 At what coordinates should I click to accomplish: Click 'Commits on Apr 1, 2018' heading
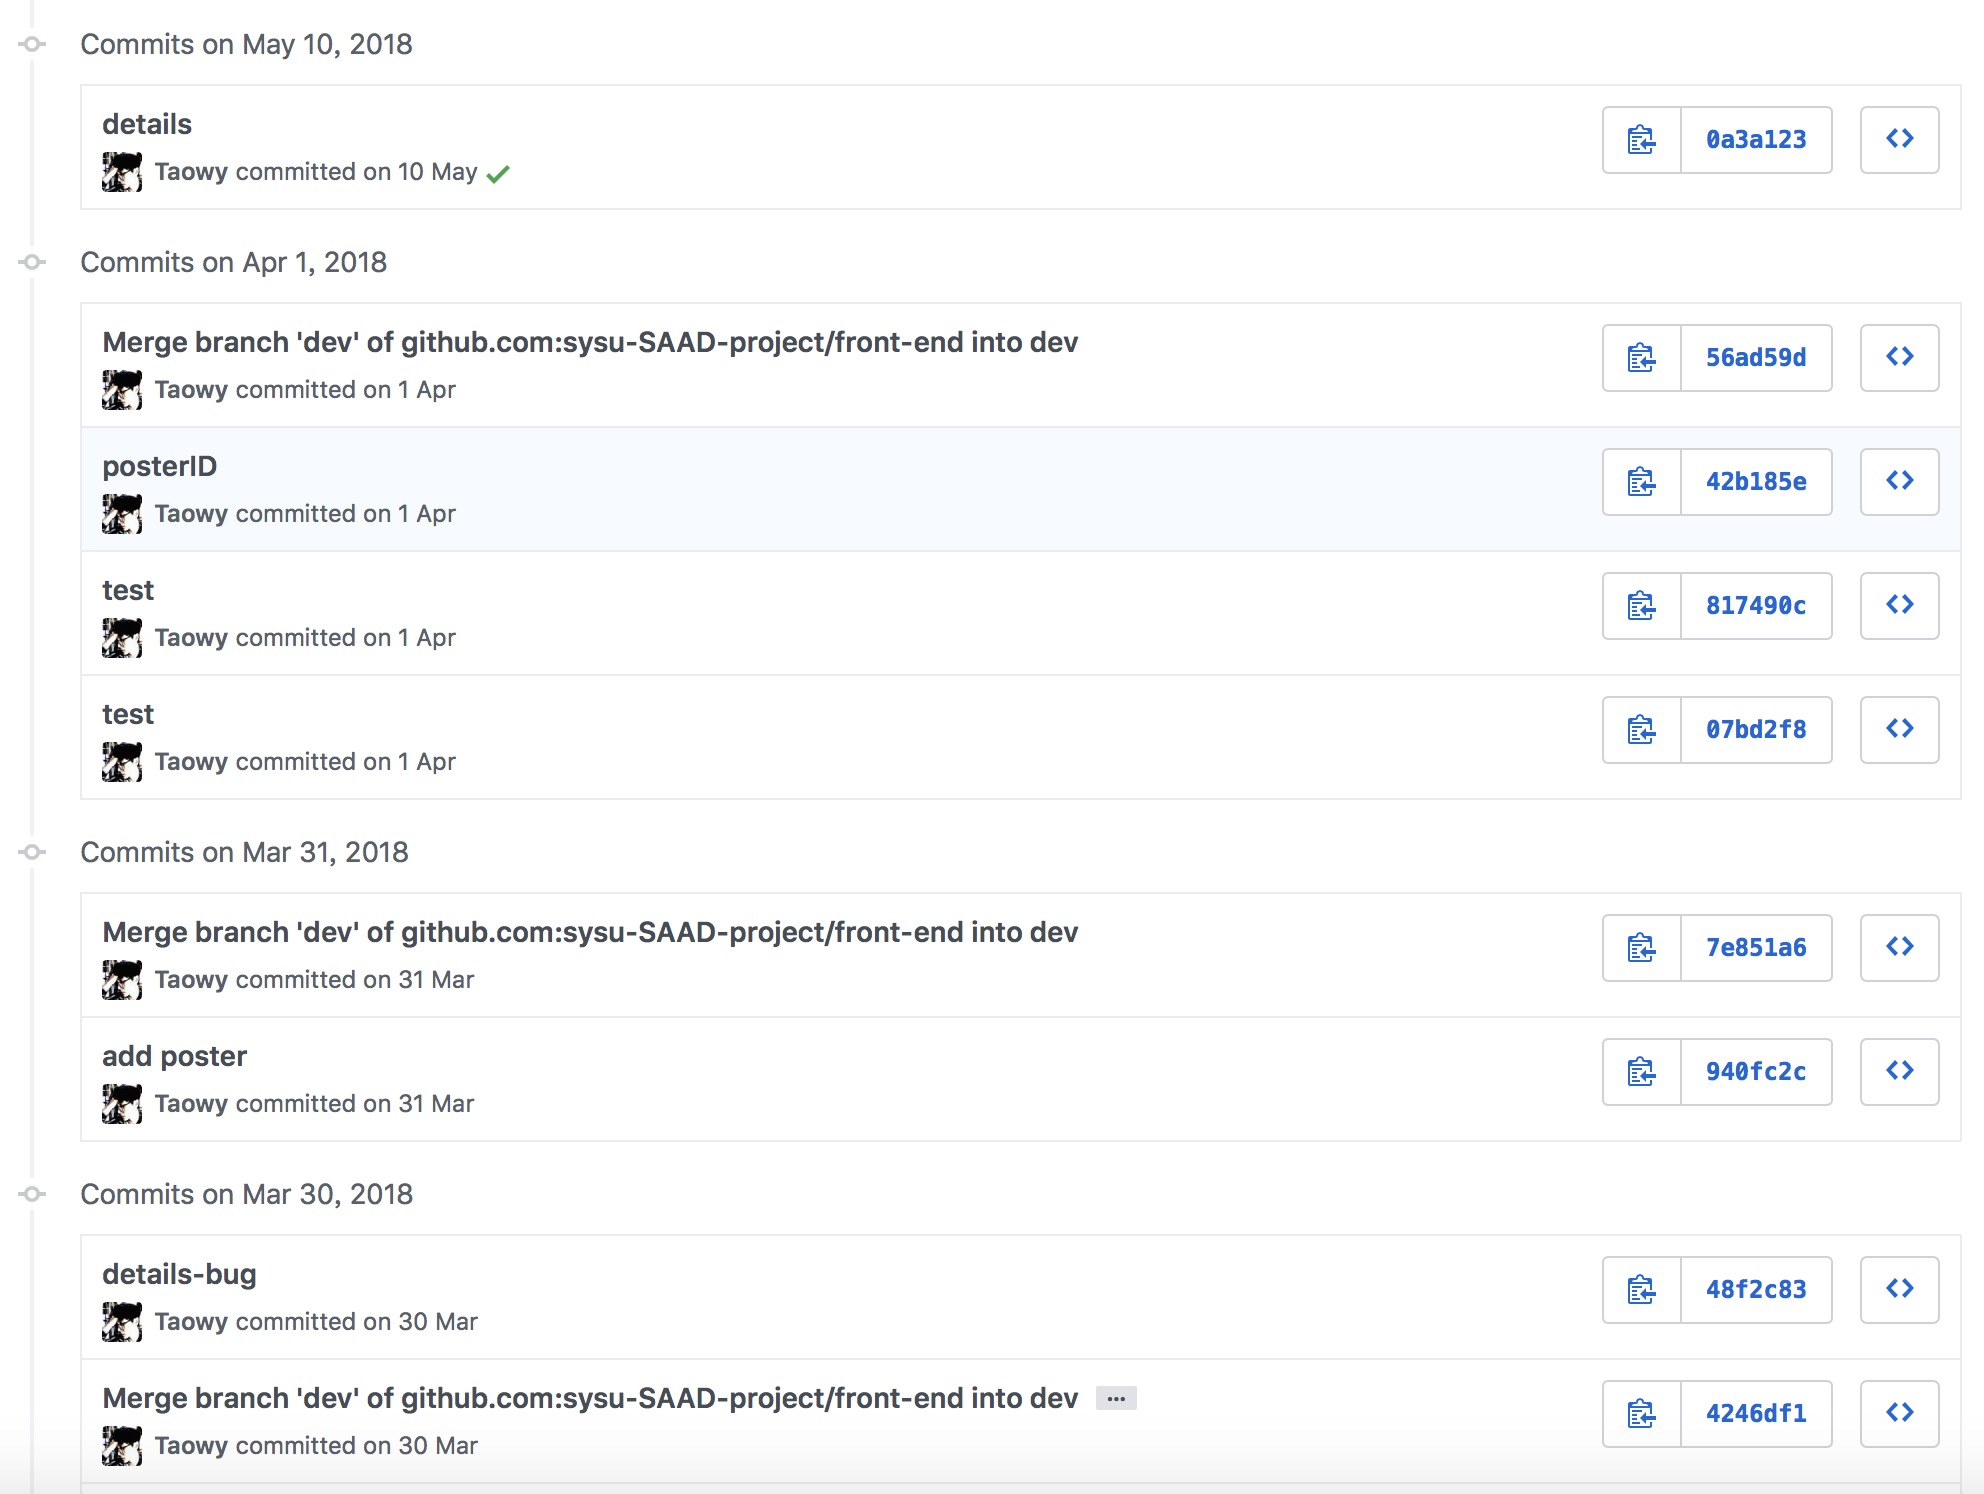[x=233, y=262]
